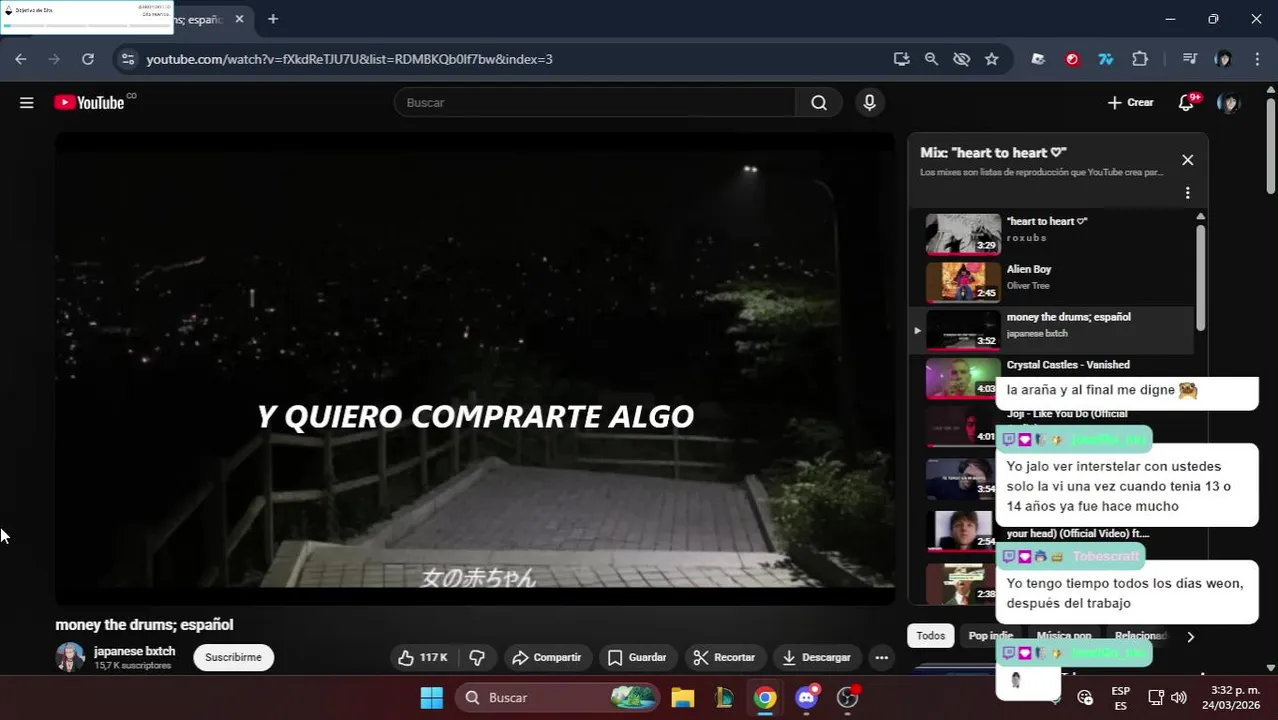Open Chrome's three-dot menu

click(1257, 59)
